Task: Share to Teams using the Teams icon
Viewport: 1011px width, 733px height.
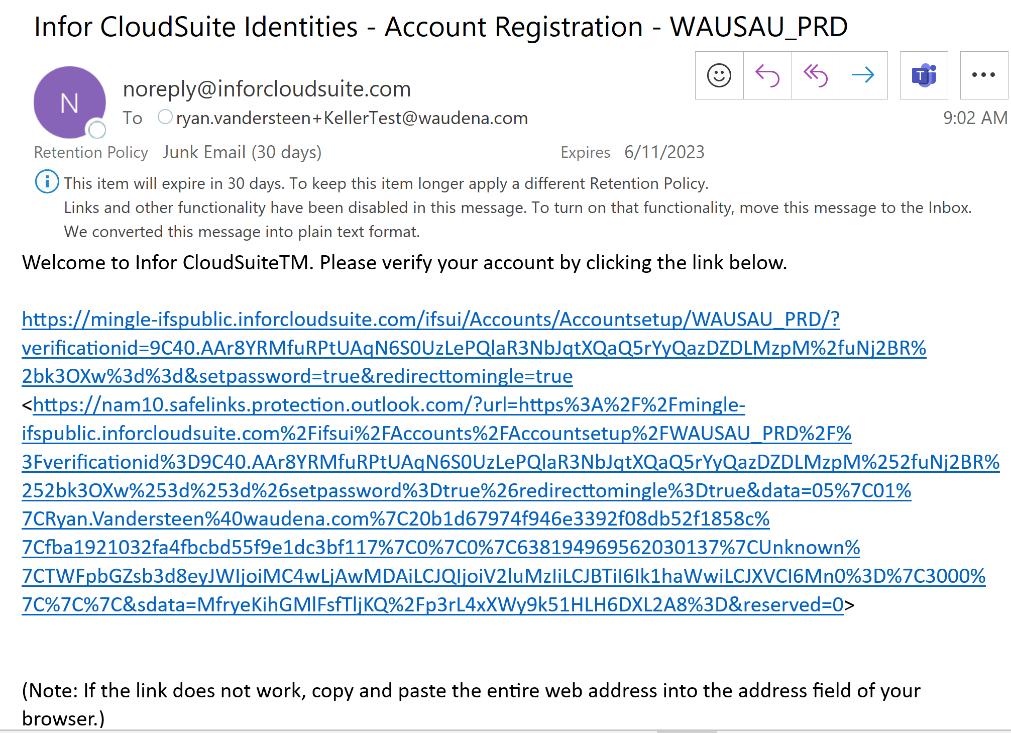Action: click(x=923, y=76)
